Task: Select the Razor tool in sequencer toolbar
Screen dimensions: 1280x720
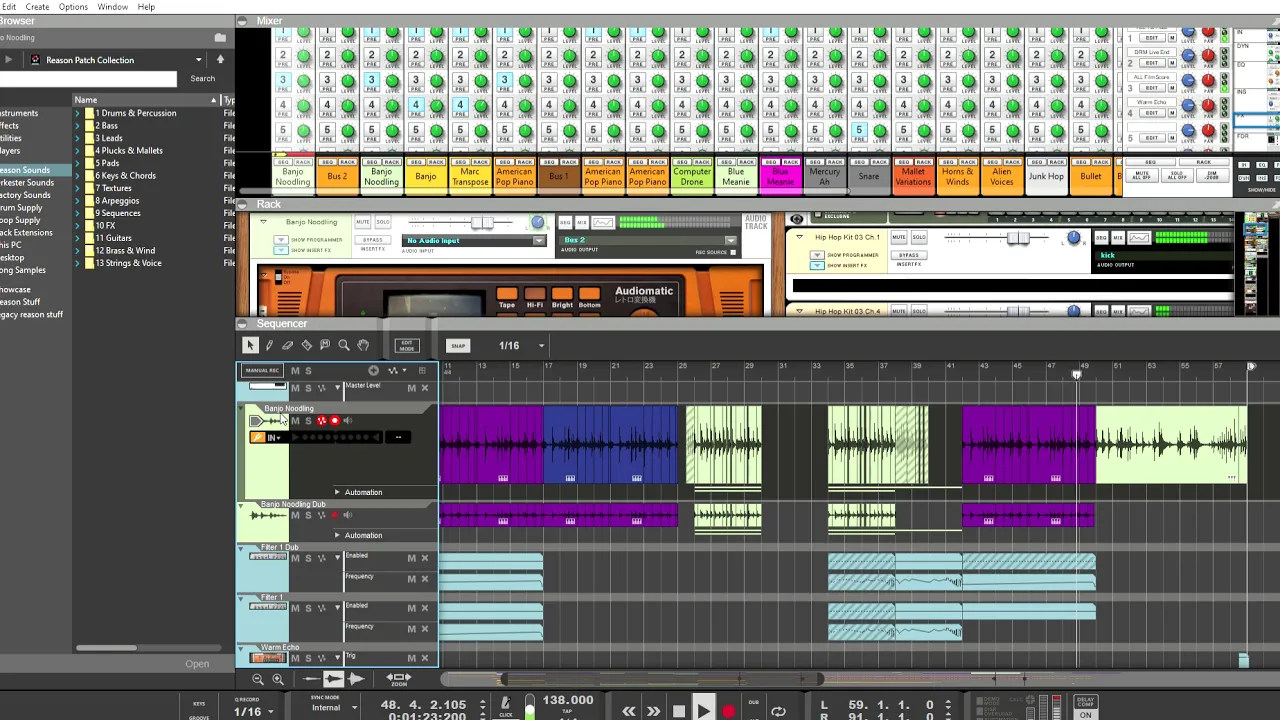Action: [307, 345]
